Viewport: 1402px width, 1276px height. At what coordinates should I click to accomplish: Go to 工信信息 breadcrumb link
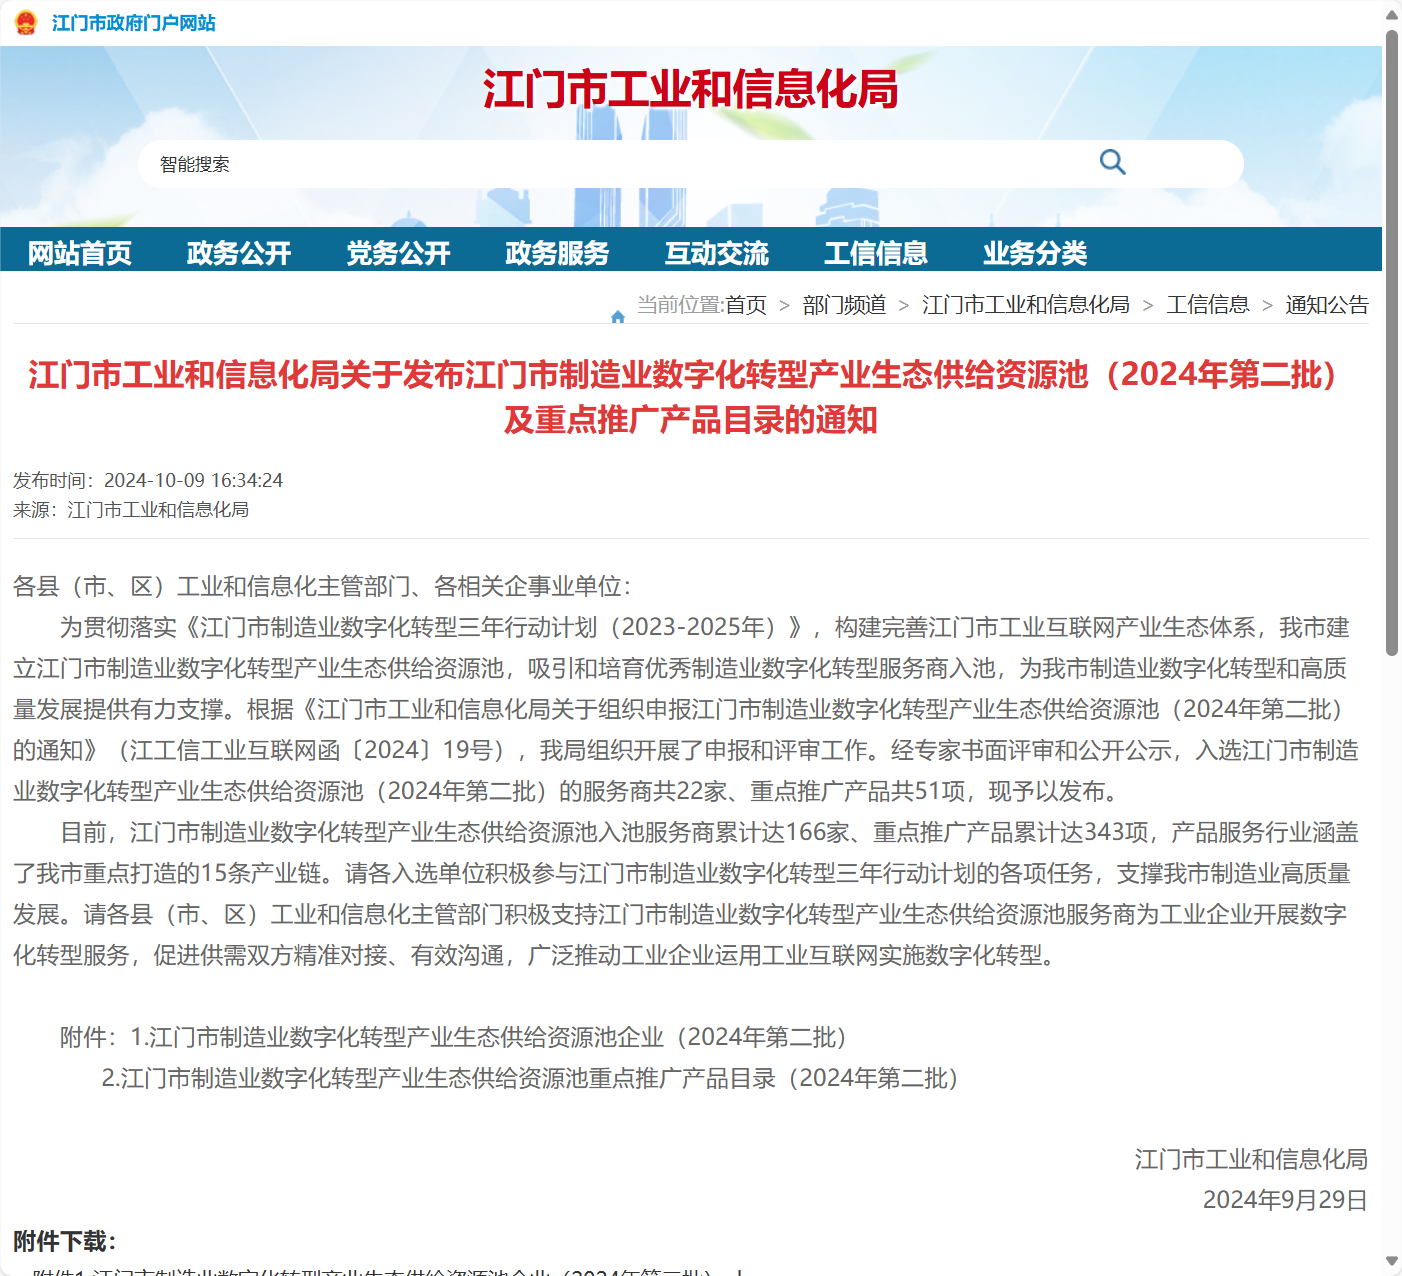tap(1208, 305)
